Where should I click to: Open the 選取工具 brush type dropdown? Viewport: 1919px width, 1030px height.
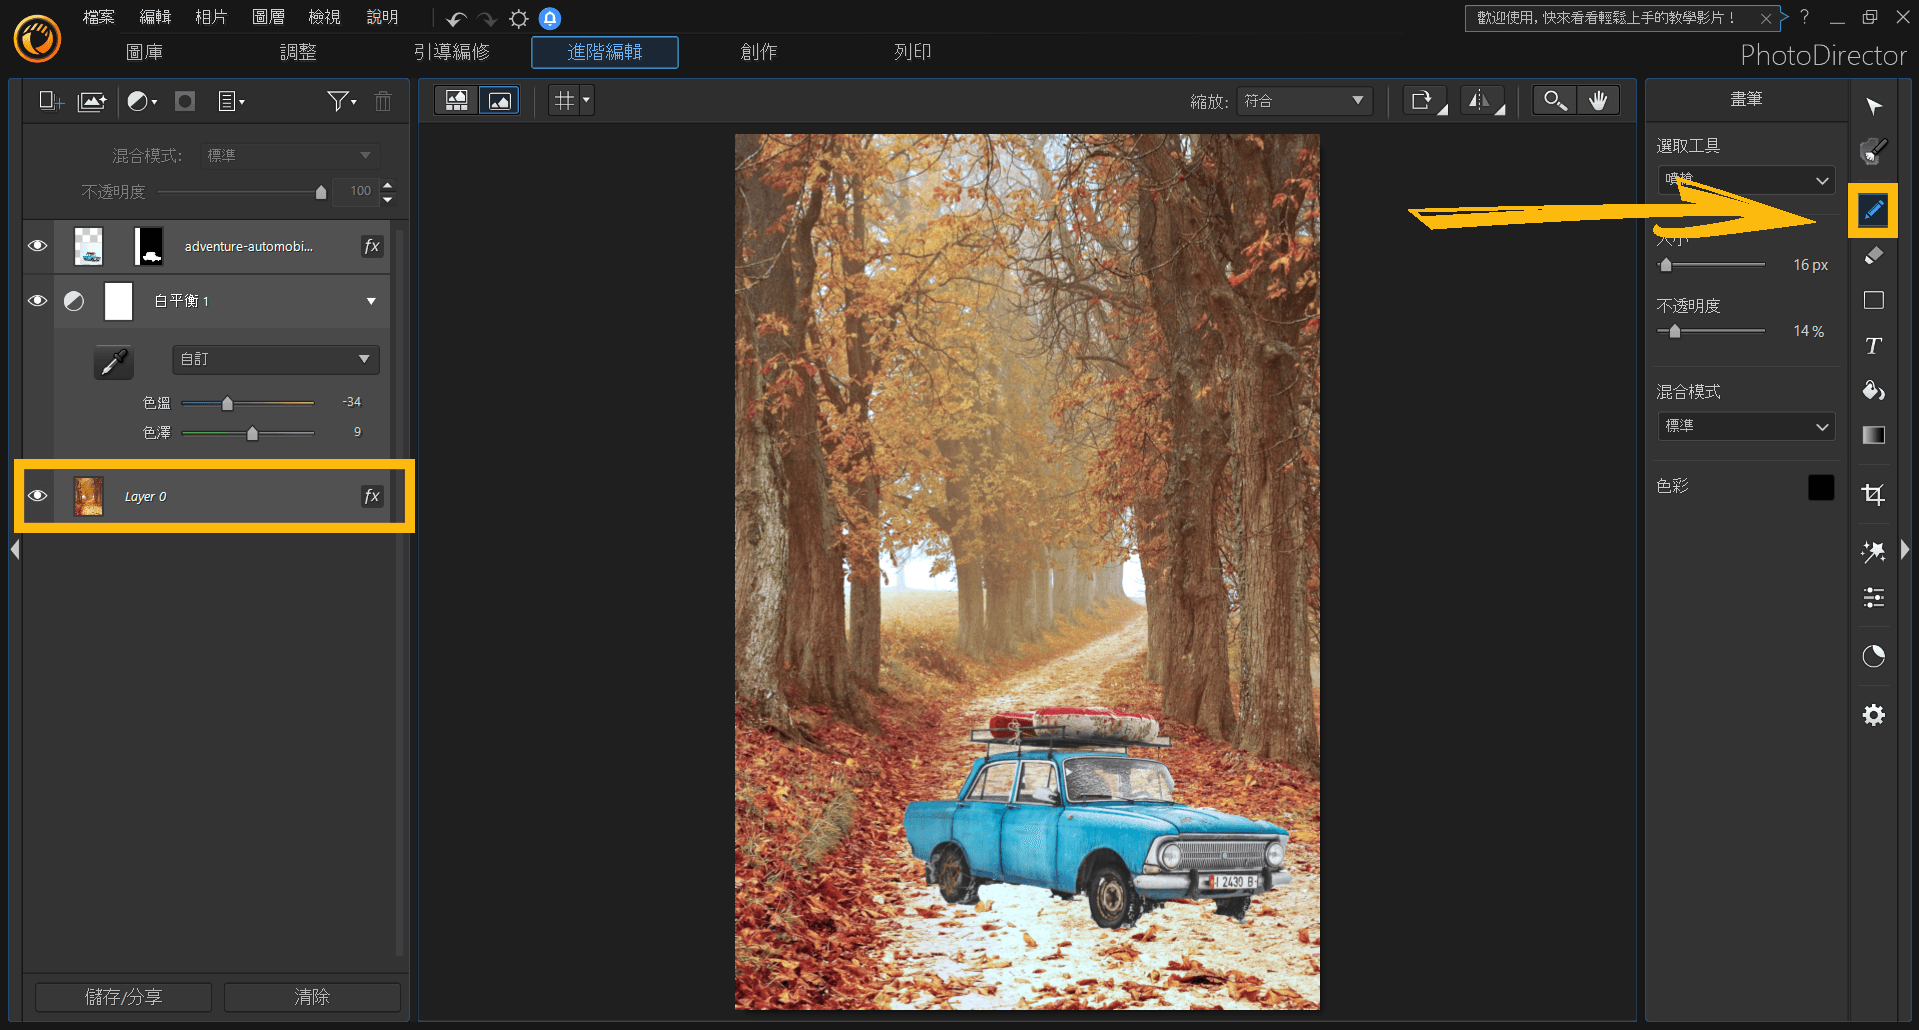point(1745,180)
